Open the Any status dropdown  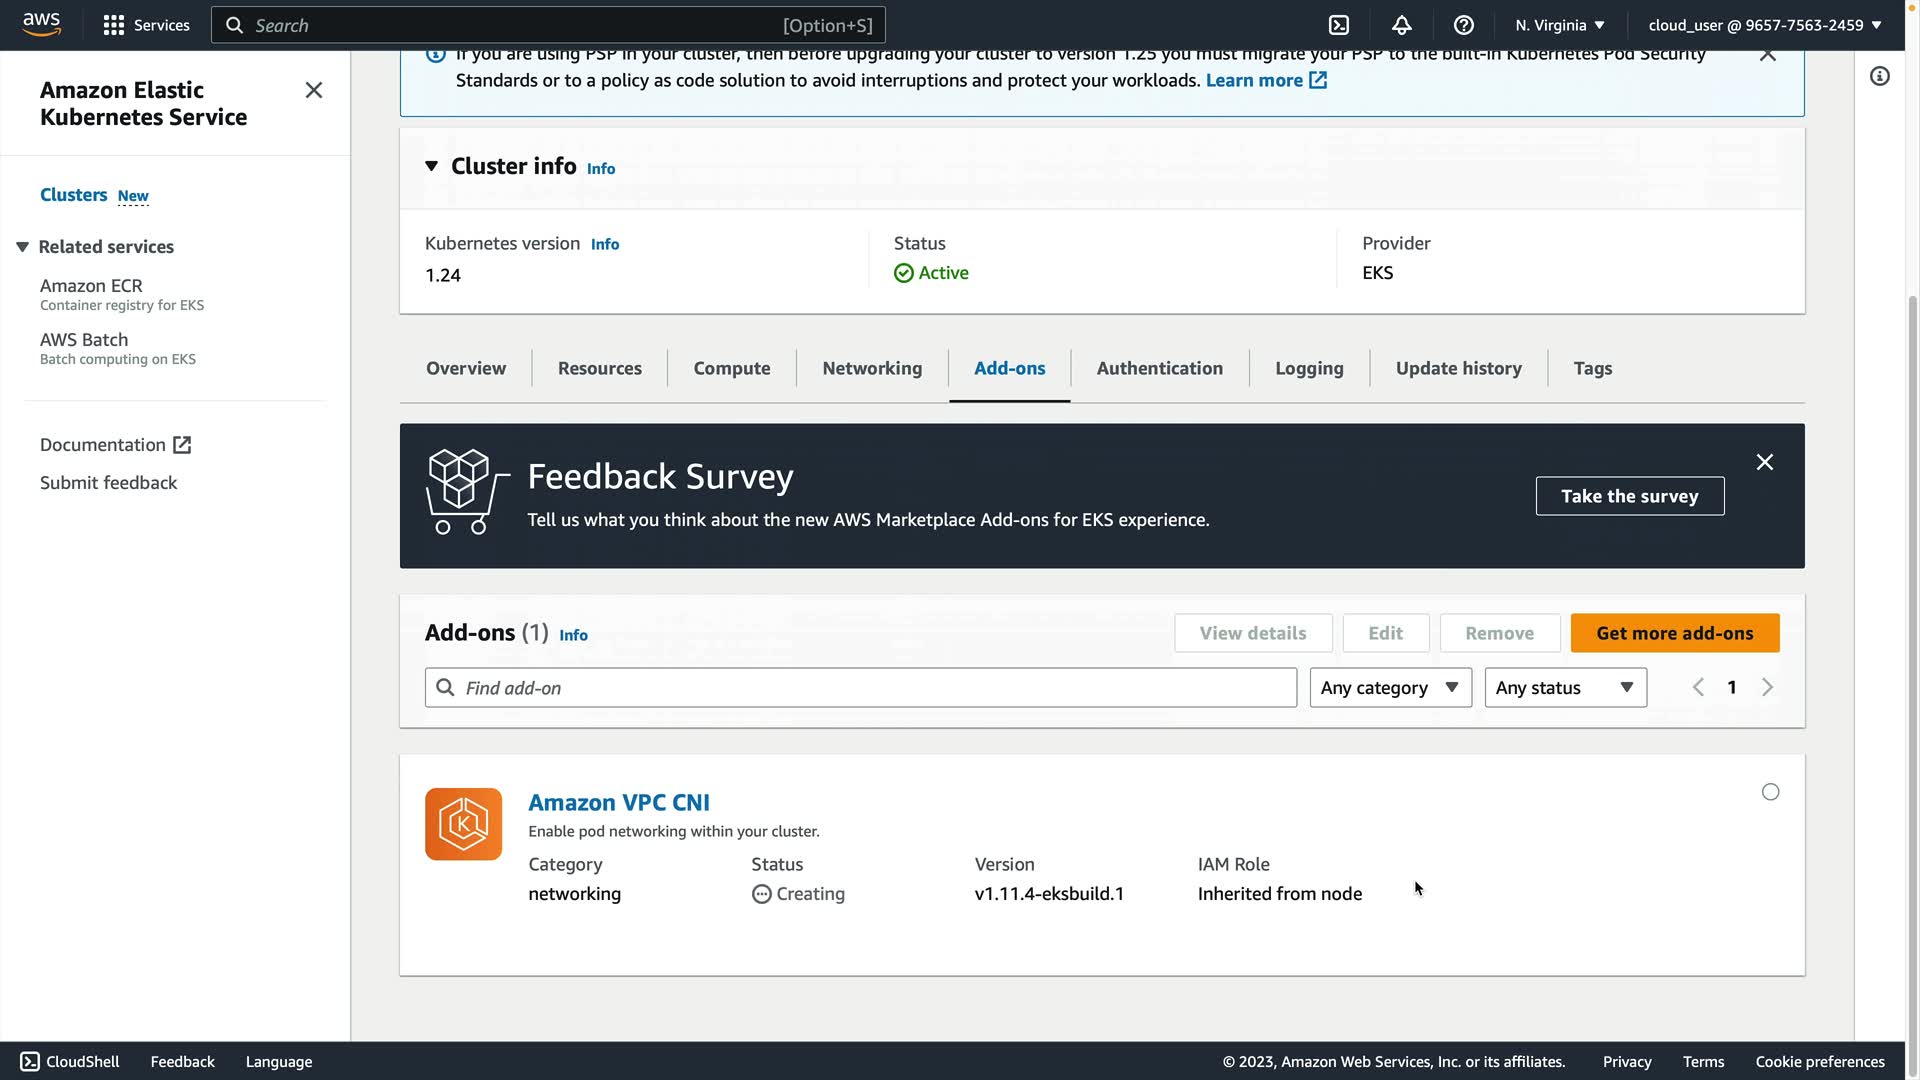pyautogui.click(x=1565, y=688)
